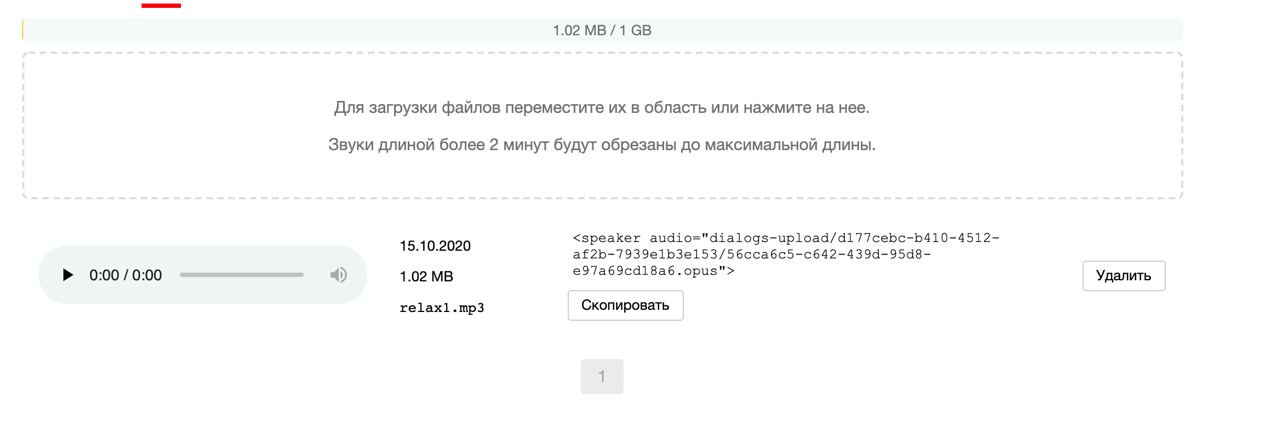1280x426 pixels.
Task: Play the relax1.mp3 audio
Action: click(x=68, y=275)
